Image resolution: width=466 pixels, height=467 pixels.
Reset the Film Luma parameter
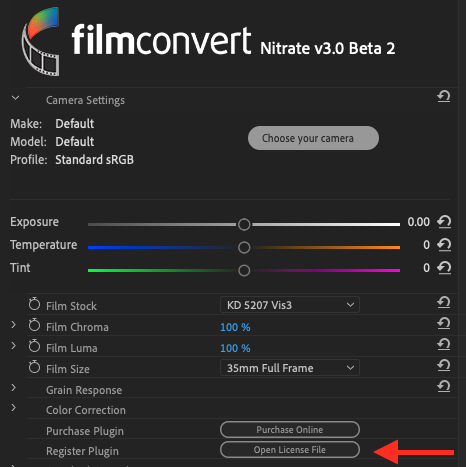[x=444, y=344]
